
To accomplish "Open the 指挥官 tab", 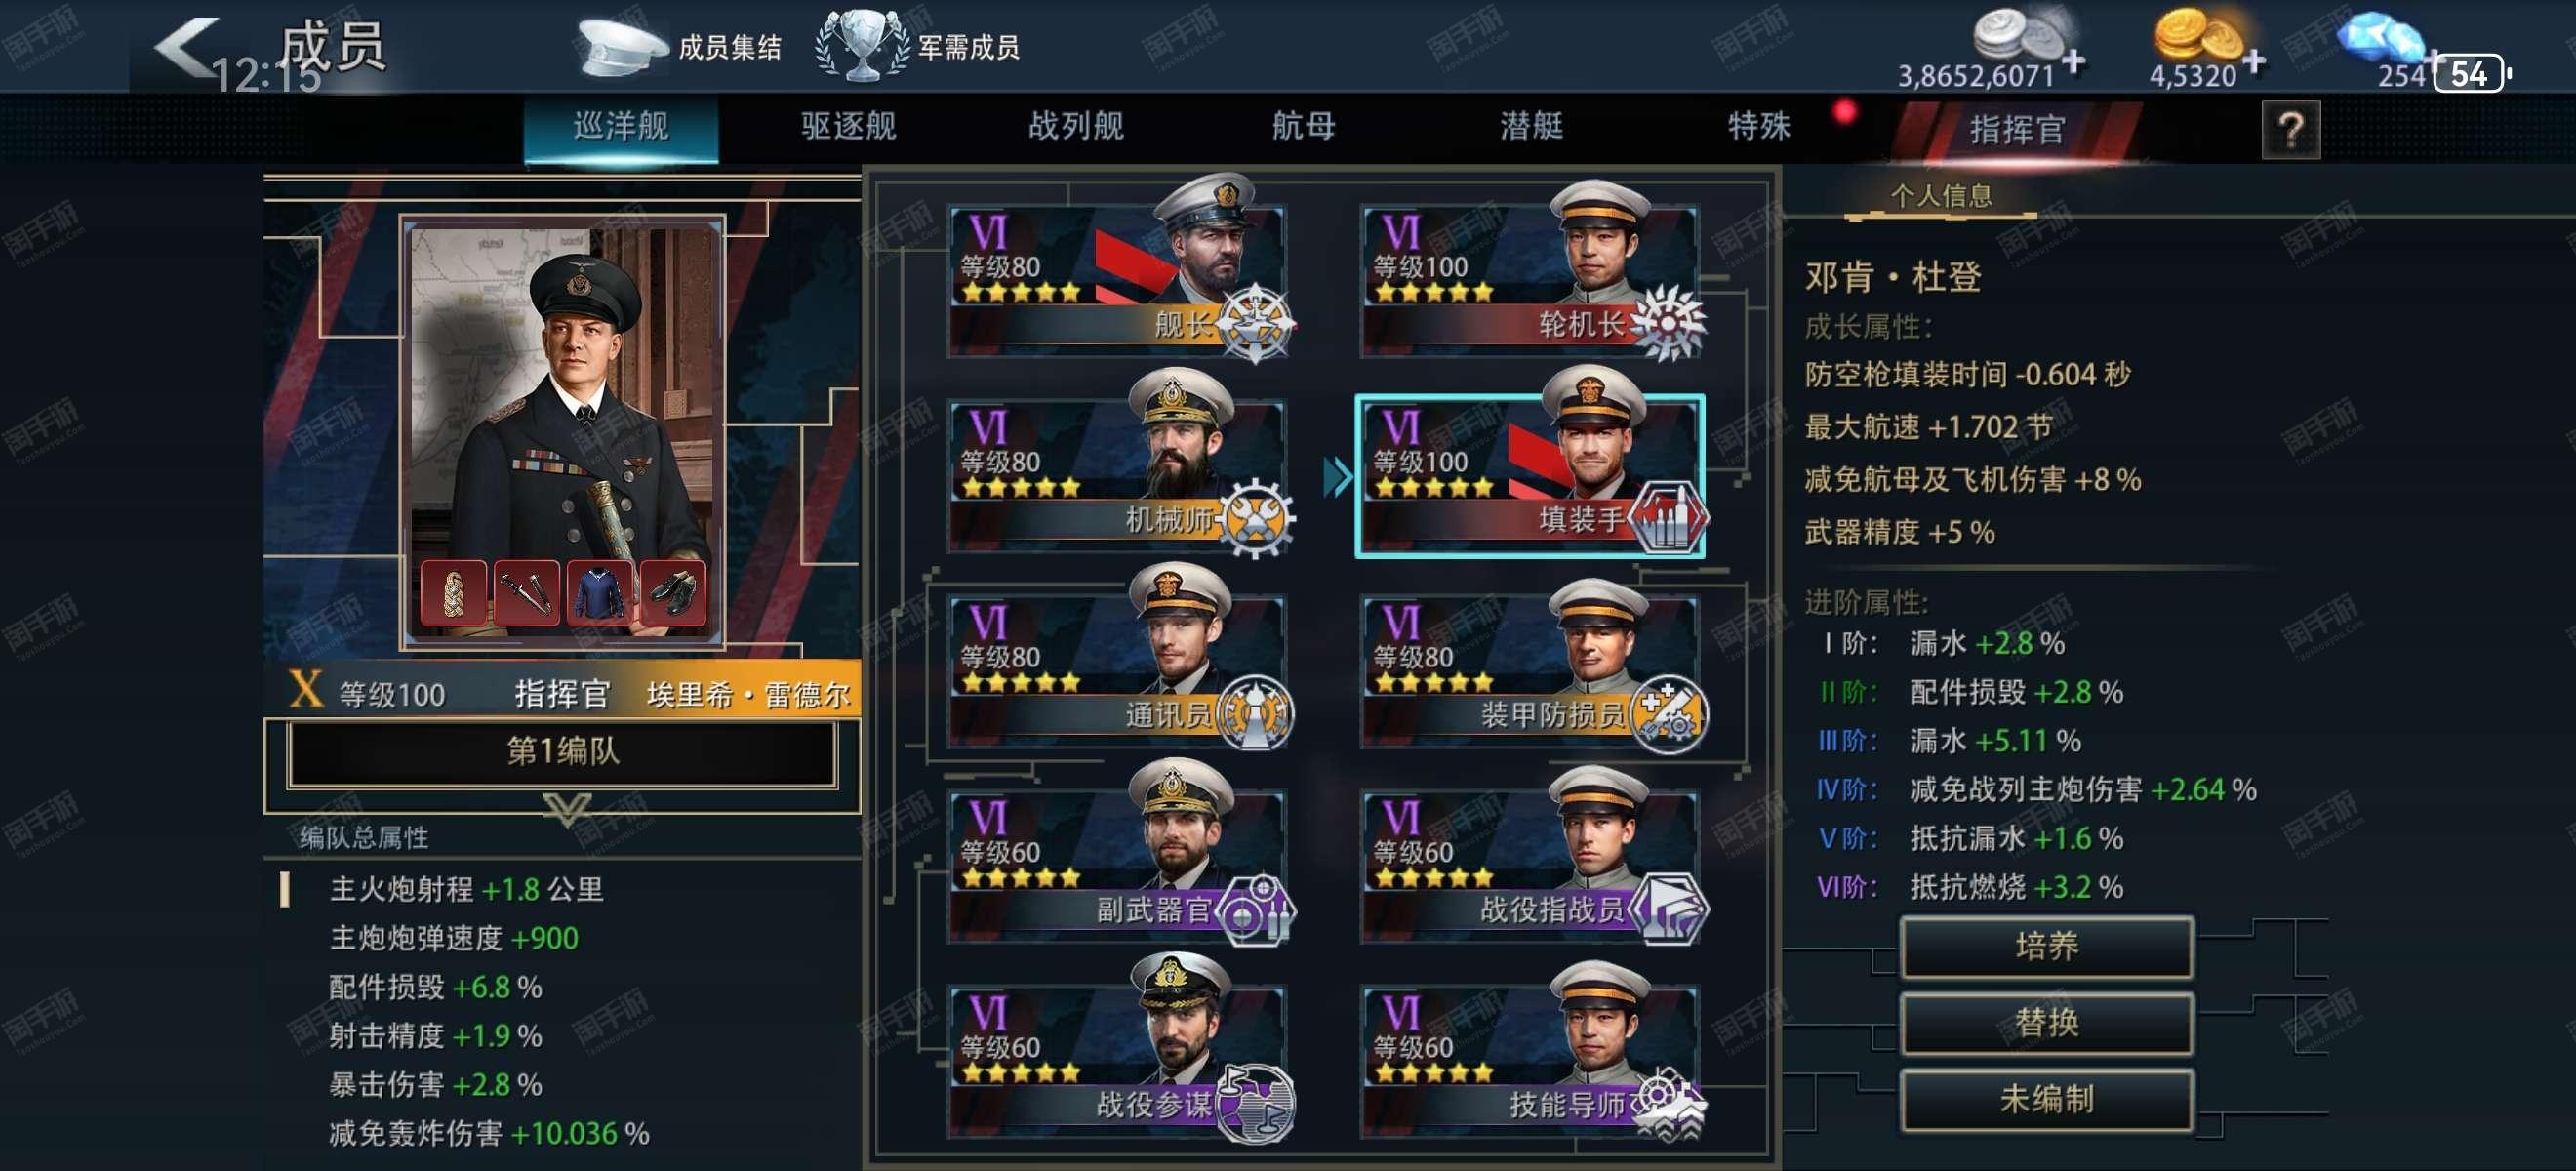I will tap(2016, 130).
